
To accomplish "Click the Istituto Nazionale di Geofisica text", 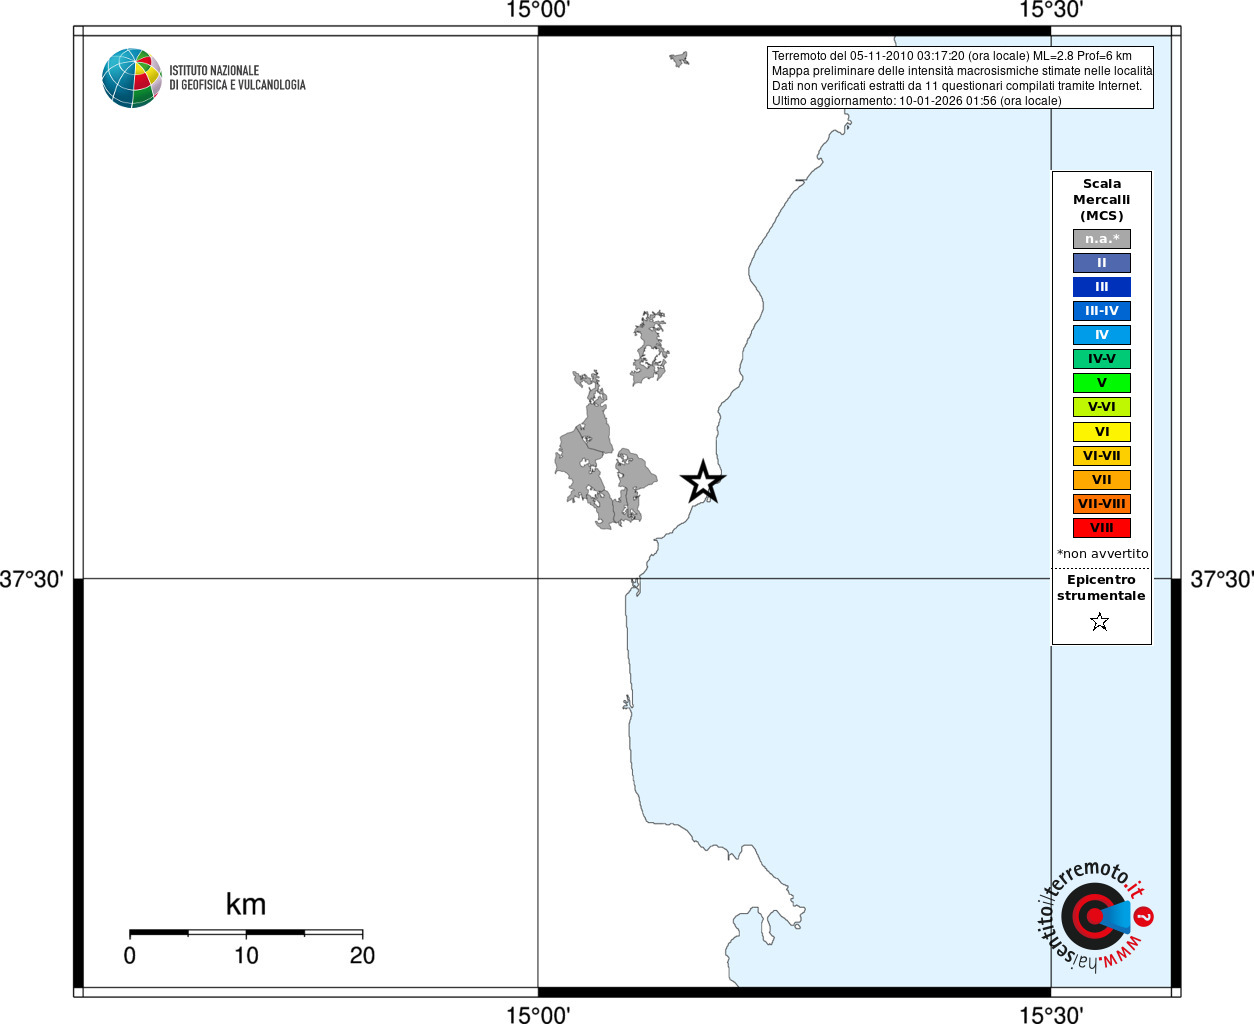I will tap(237, 78).
